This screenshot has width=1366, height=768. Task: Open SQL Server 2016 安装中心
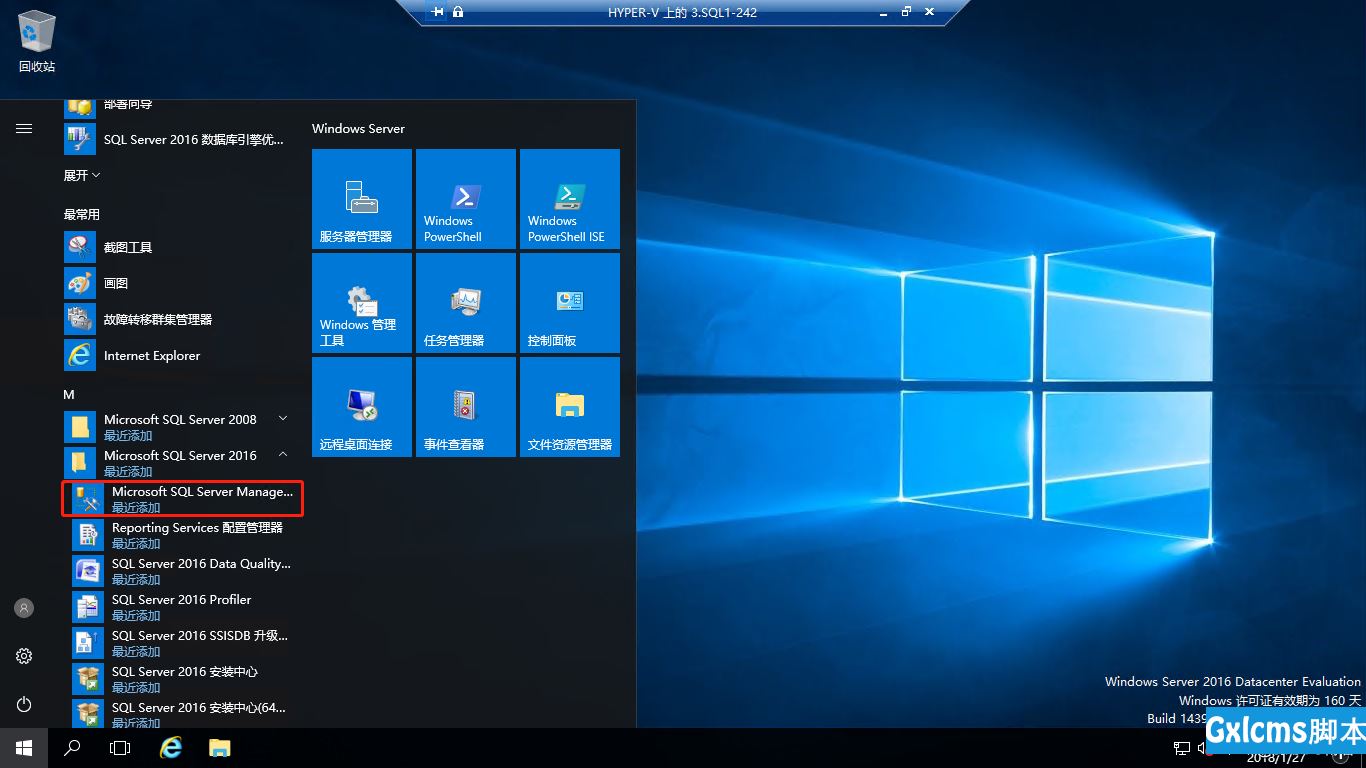pyautogui.click(x=184, y=679)
